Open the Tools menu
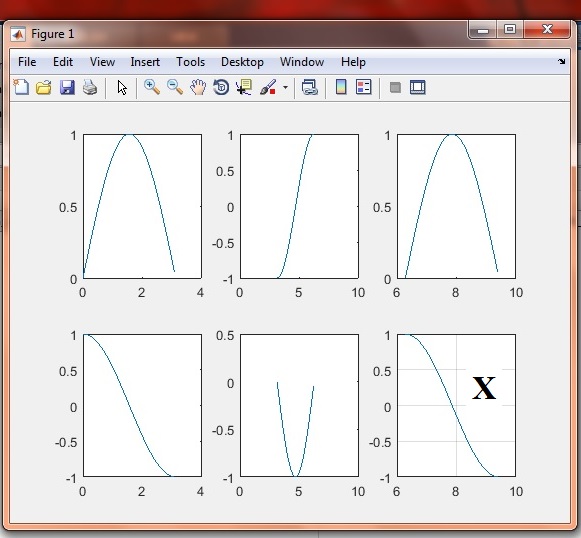581x538 pixels. 190,62
